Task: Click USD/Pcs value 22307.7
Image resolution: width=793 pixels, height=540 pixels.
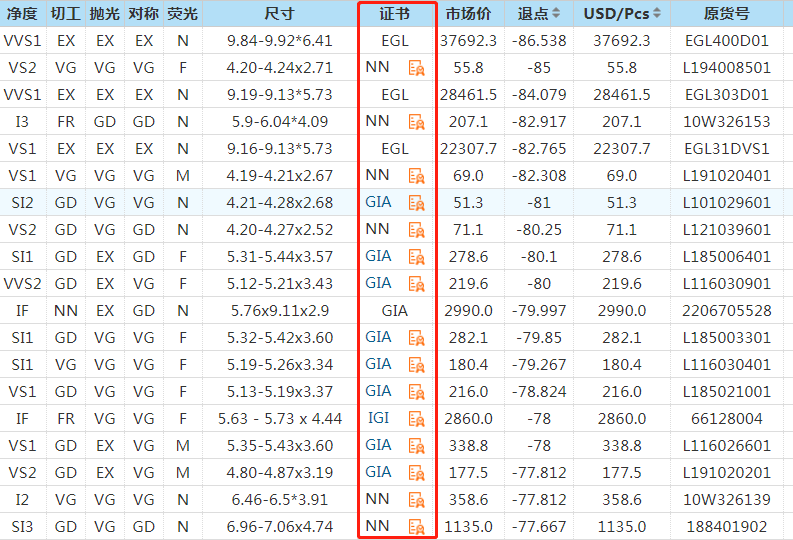Action: 622,149
